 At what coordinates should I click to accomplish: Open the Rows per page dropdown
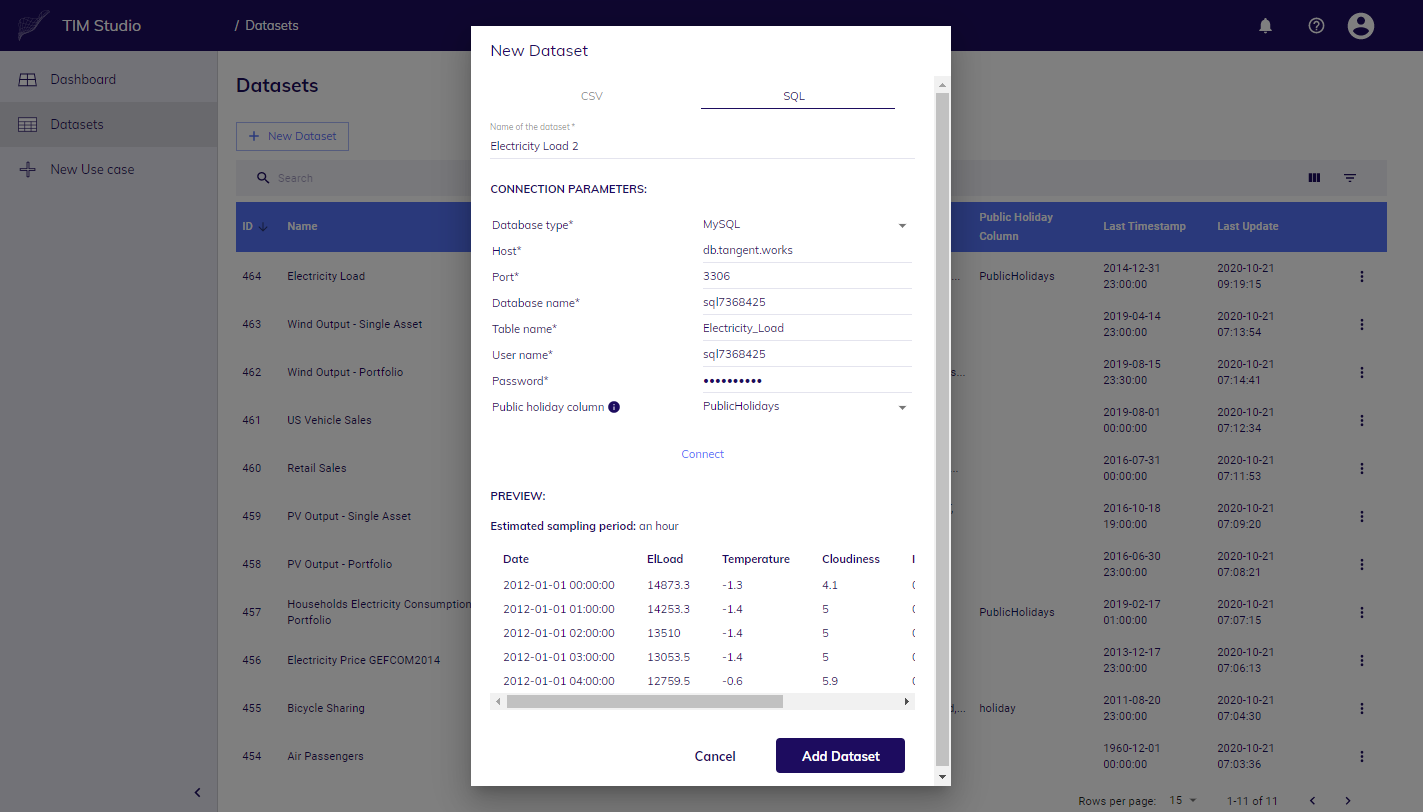click(1182, 801)
